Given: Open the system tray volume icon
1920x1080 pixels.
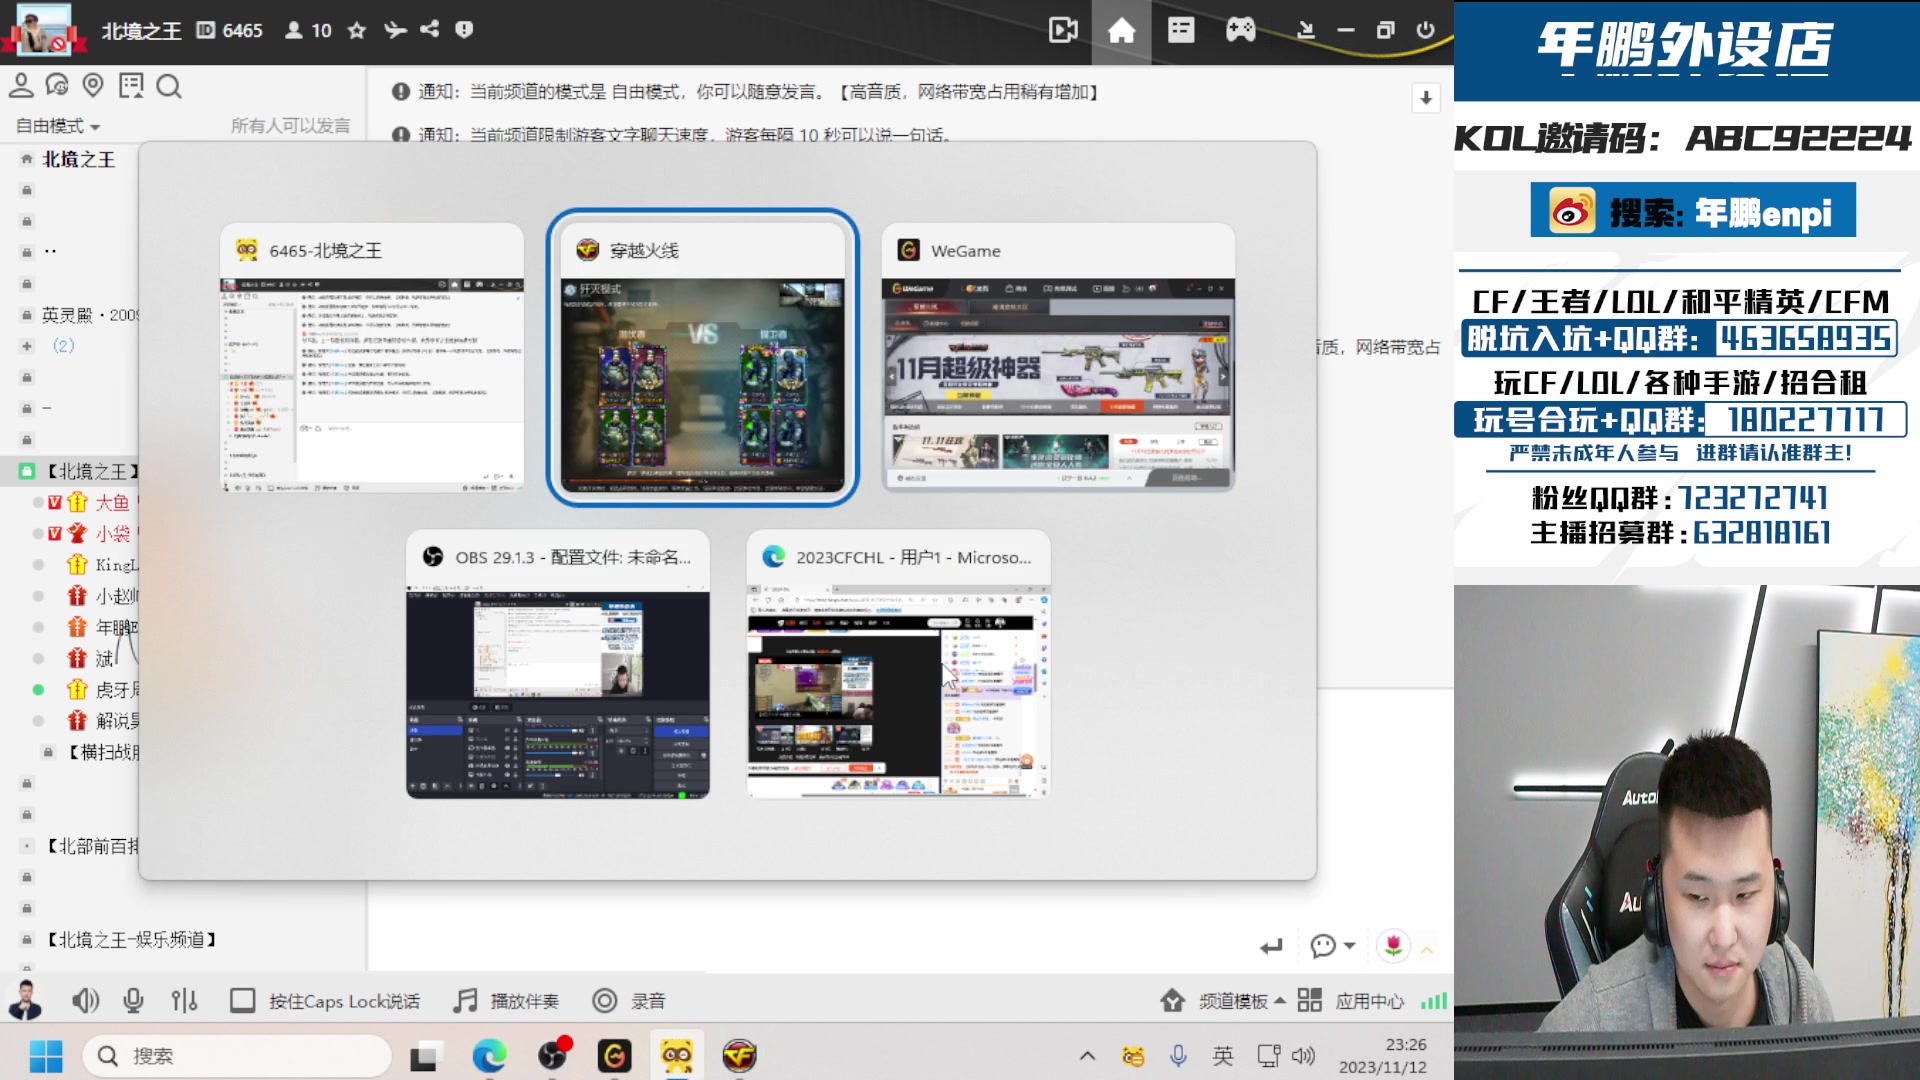Looking at the screenshot, I should 1303,1056.
